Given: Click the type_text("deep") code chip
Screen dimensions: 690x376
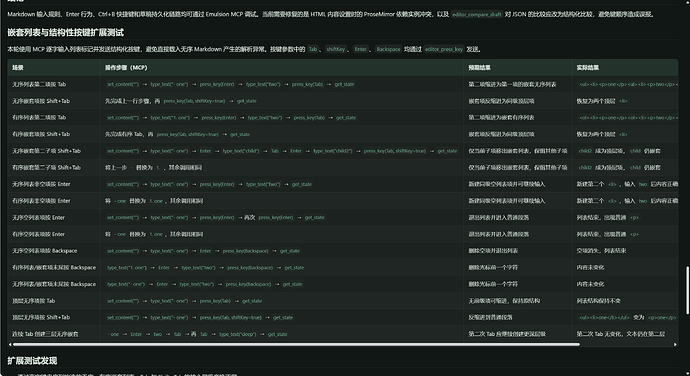Looking at the screenshot, I should tap(238, 334).
